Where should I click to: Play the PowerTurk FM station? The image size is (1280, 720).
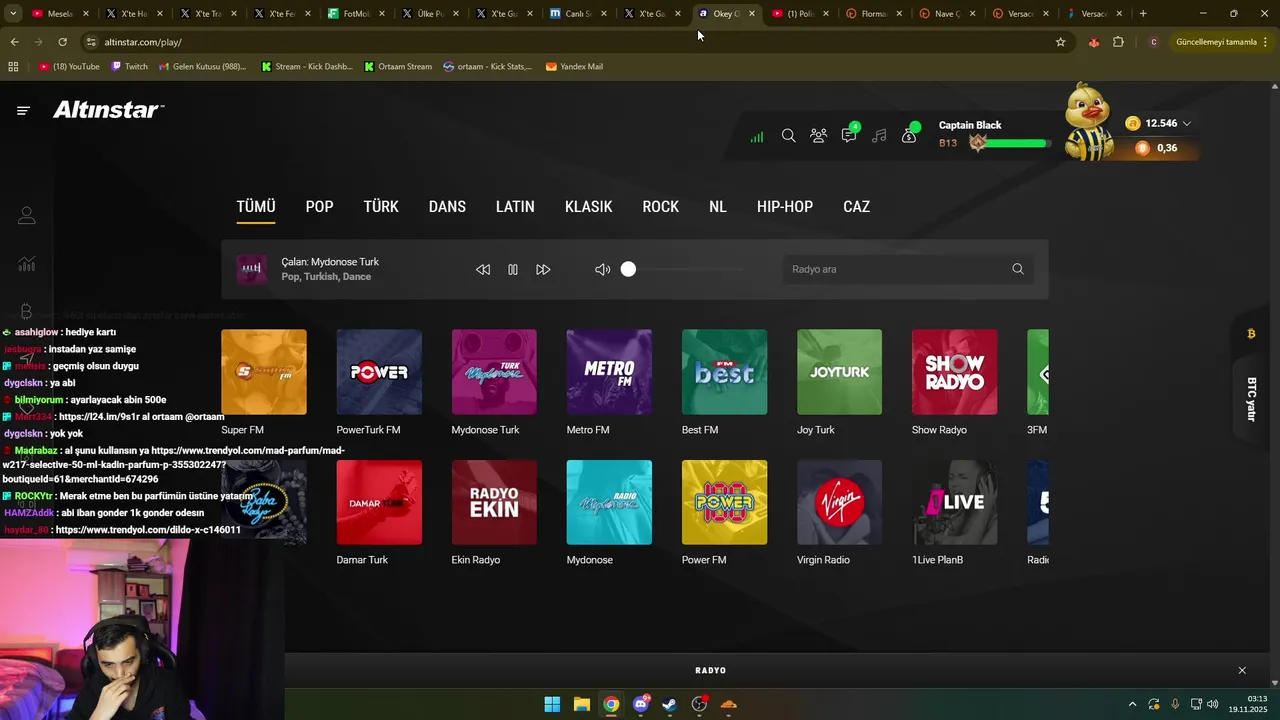[x=379, y=372]
